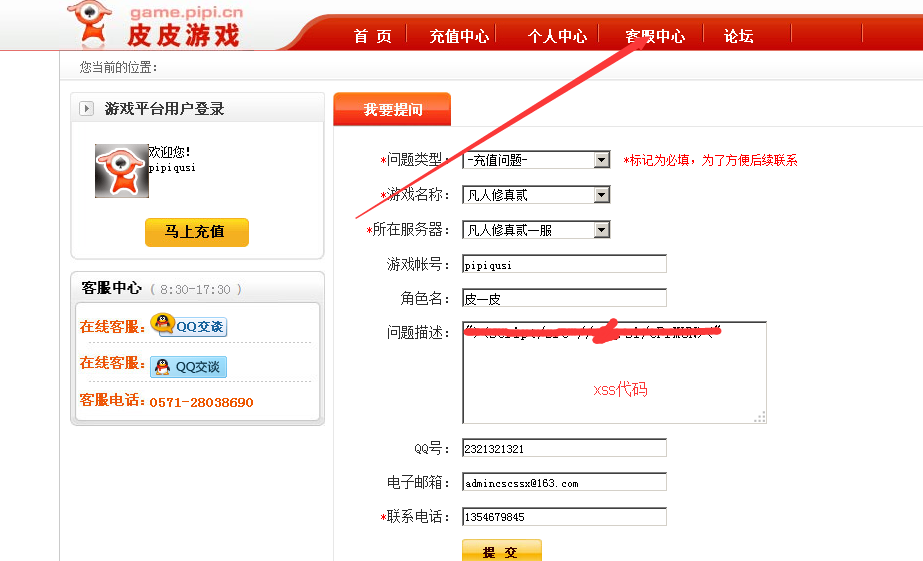This screenshot has width=923, height=561.
Task: Click the game.pipi.cn site address text
Action: point(186,12)
